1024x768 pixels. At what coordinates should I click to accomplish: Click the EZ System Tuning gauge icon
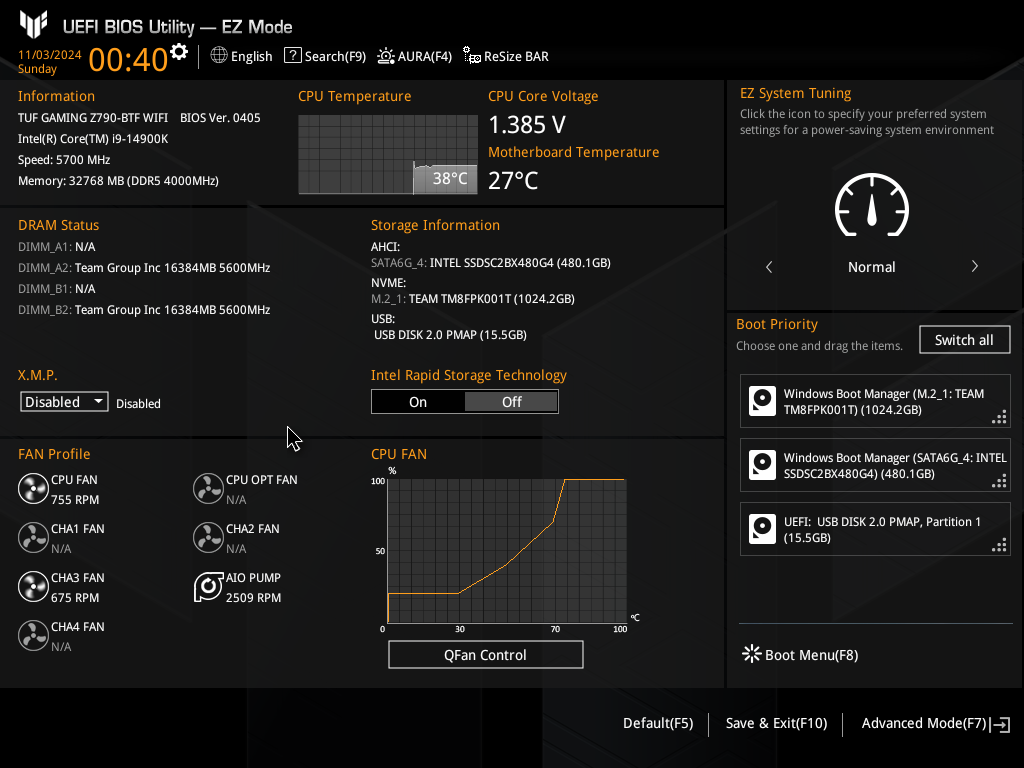tap(872, 205)
